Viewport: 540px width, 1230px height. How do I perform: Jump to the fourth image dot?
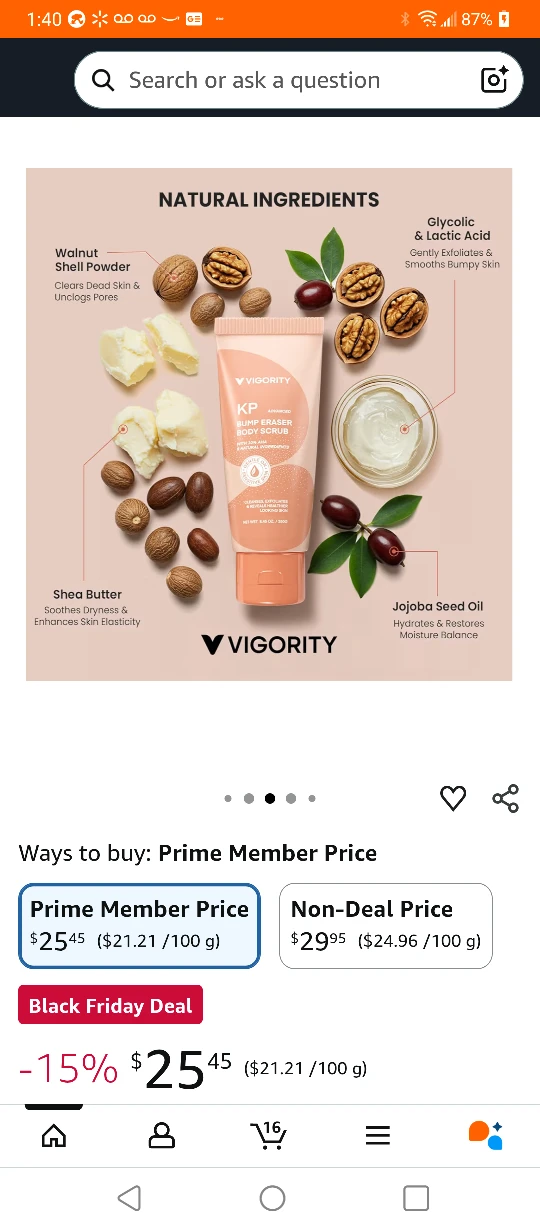[x=291, y=798]
